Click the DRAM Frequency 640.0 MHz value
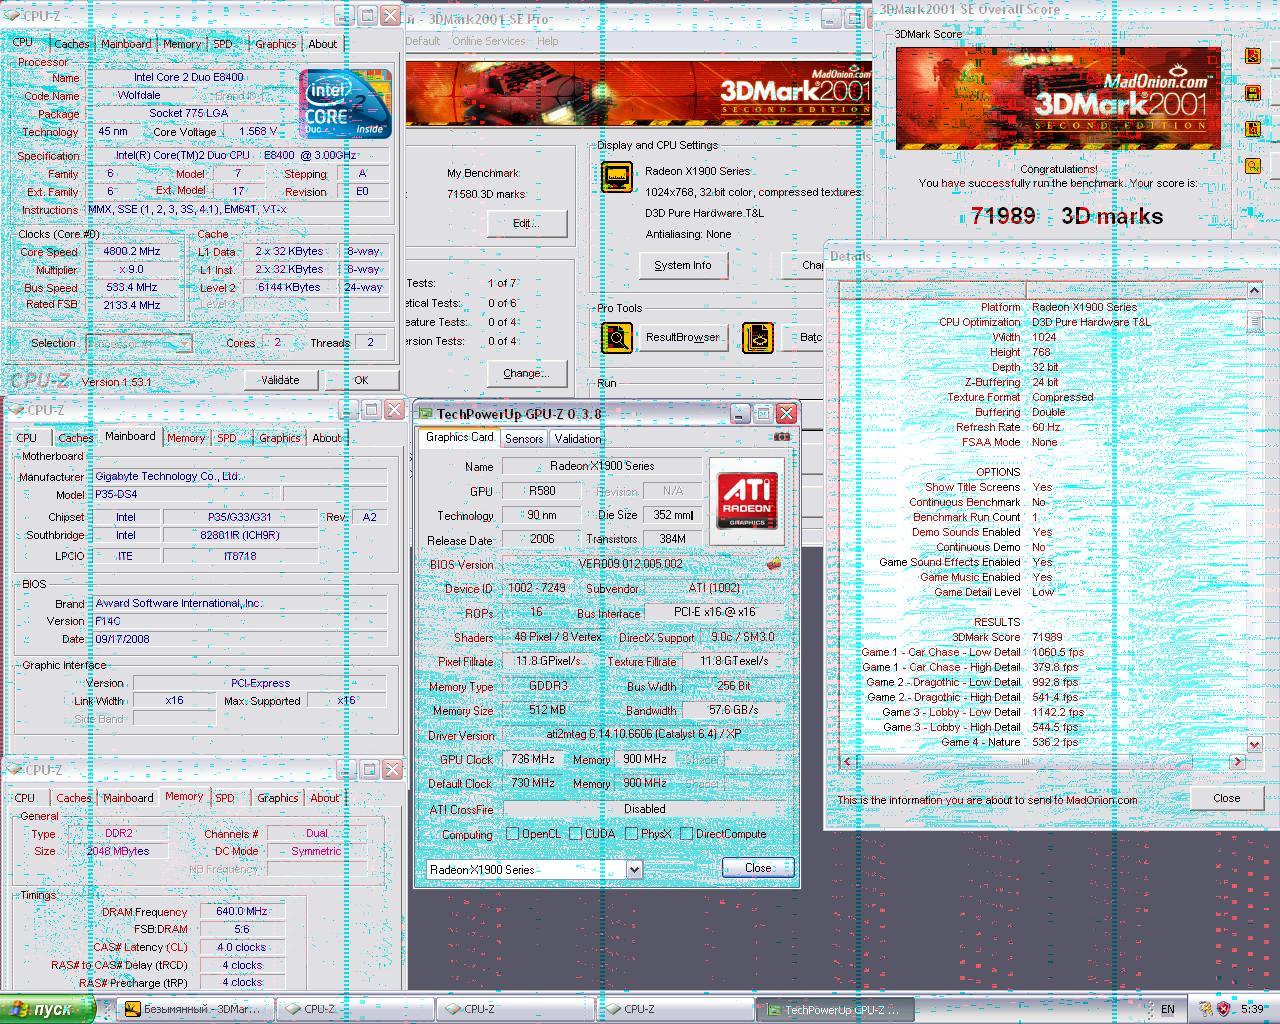This screenshot has width=1280, height=1024. (242, 911)
